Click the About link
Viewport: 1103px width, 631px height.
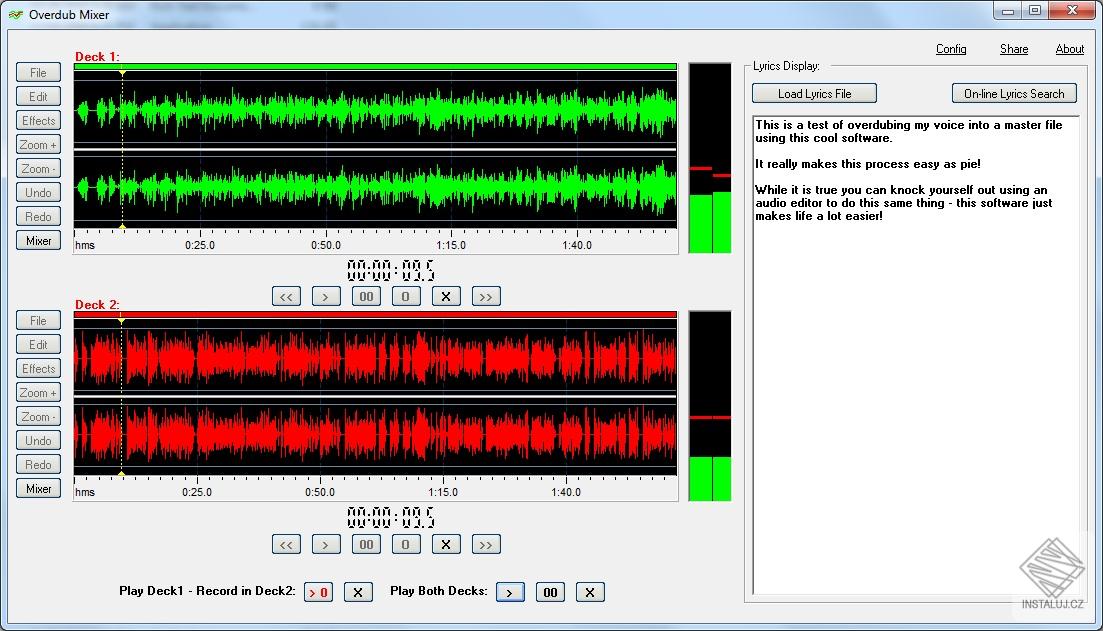(x=1069, y=49)
